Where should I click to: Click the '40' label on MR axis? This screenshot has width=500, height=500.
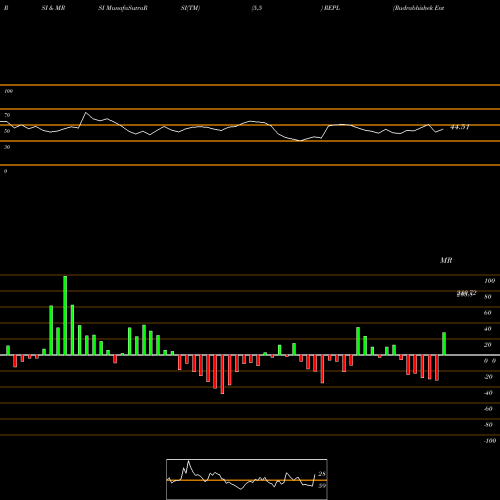488,329
